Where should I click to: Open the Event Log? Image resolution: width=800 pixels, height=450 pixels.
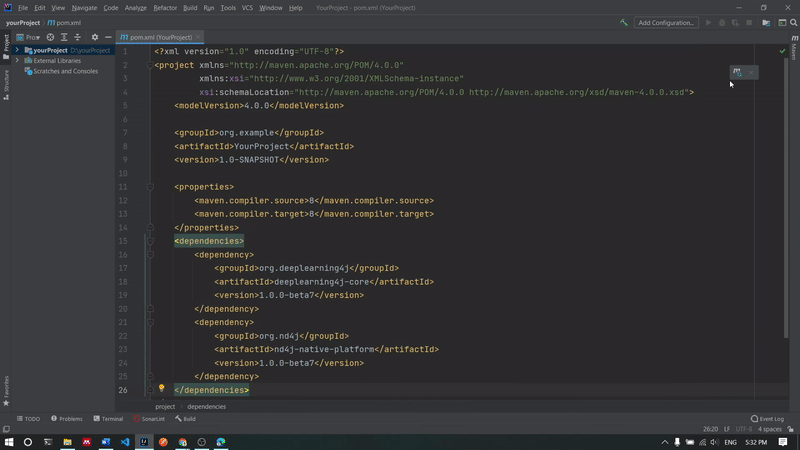coord(767,419)
